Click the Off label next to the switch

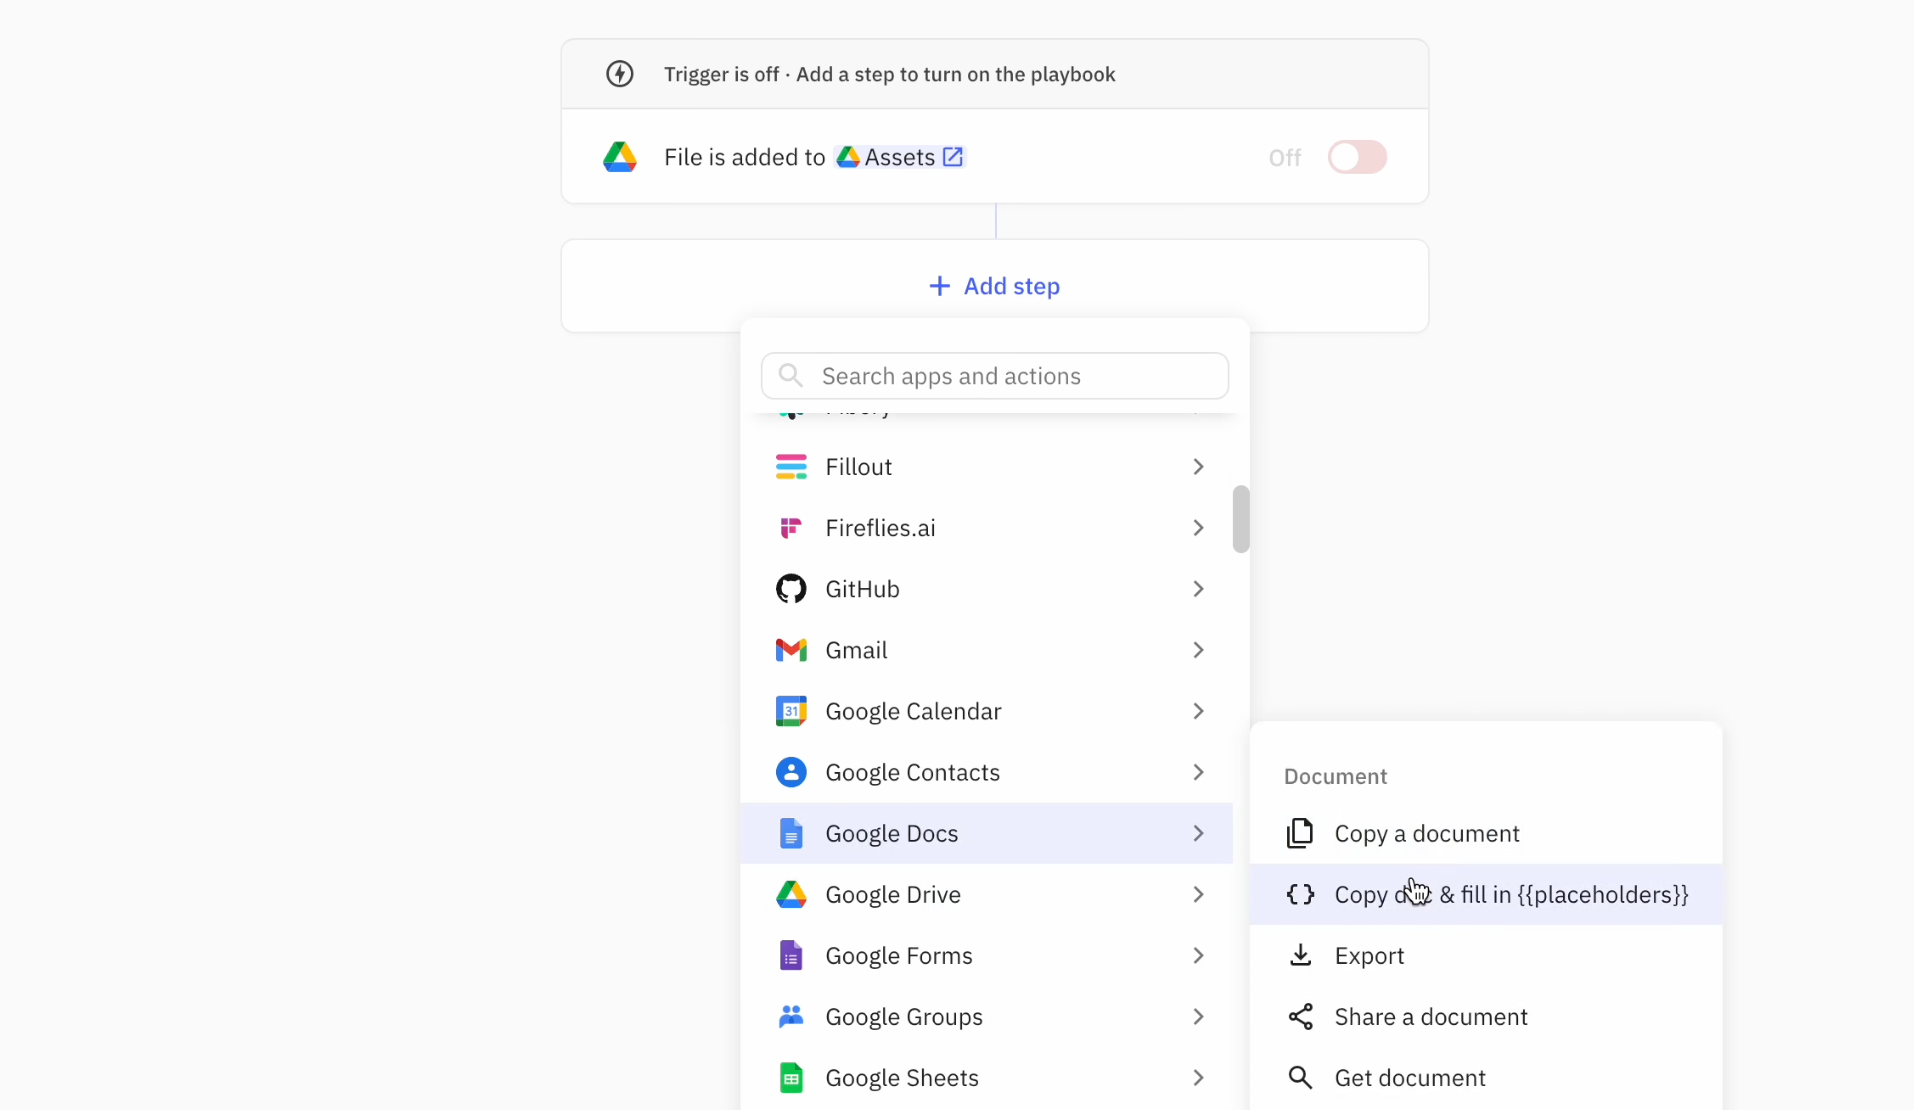(x=1285, y=157)
